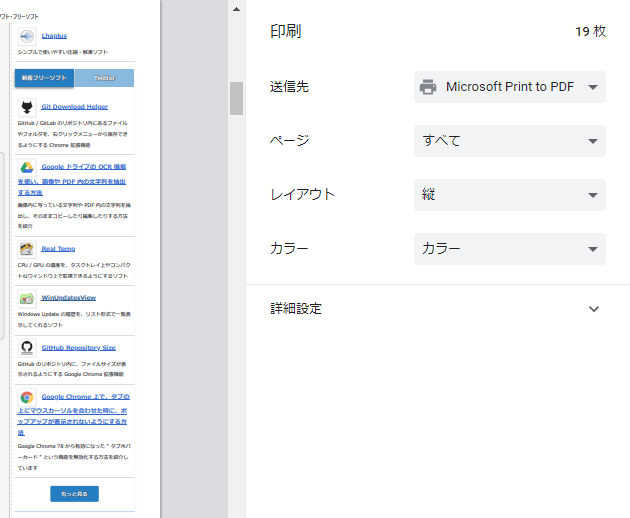
Task: Open the ページ dropdown showing すべて
Action: pyautogui.click(x=509, y=141)
